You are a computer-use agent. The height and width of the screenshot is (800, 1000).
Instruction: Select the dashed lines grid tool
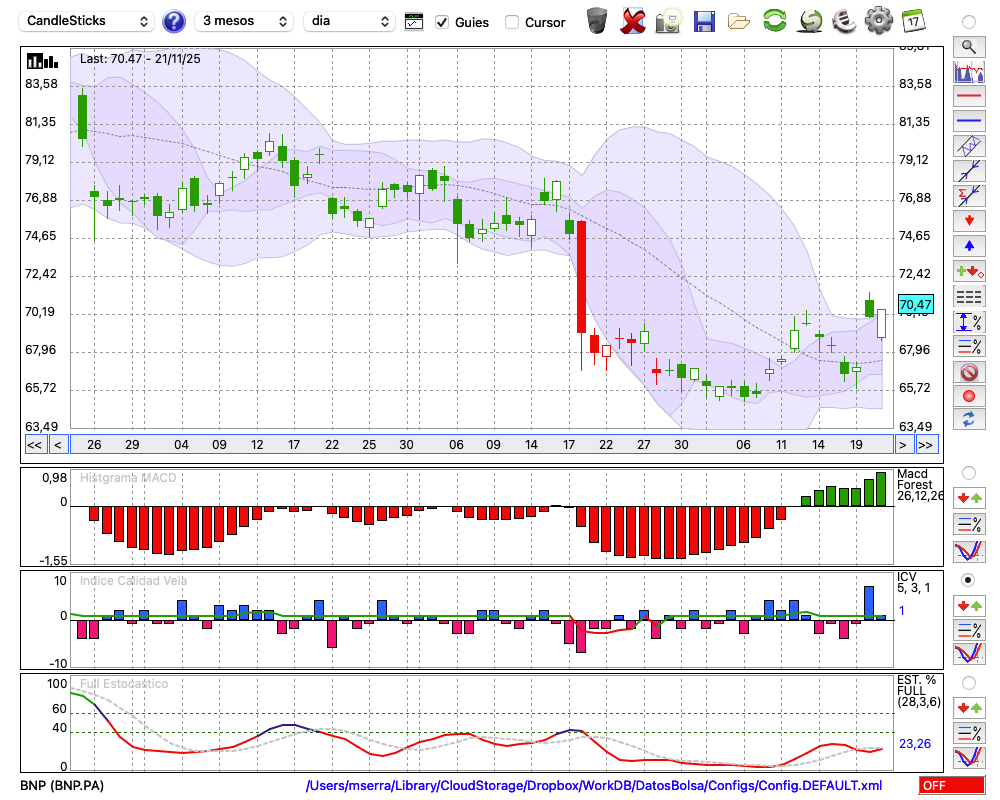click(969, 297)
